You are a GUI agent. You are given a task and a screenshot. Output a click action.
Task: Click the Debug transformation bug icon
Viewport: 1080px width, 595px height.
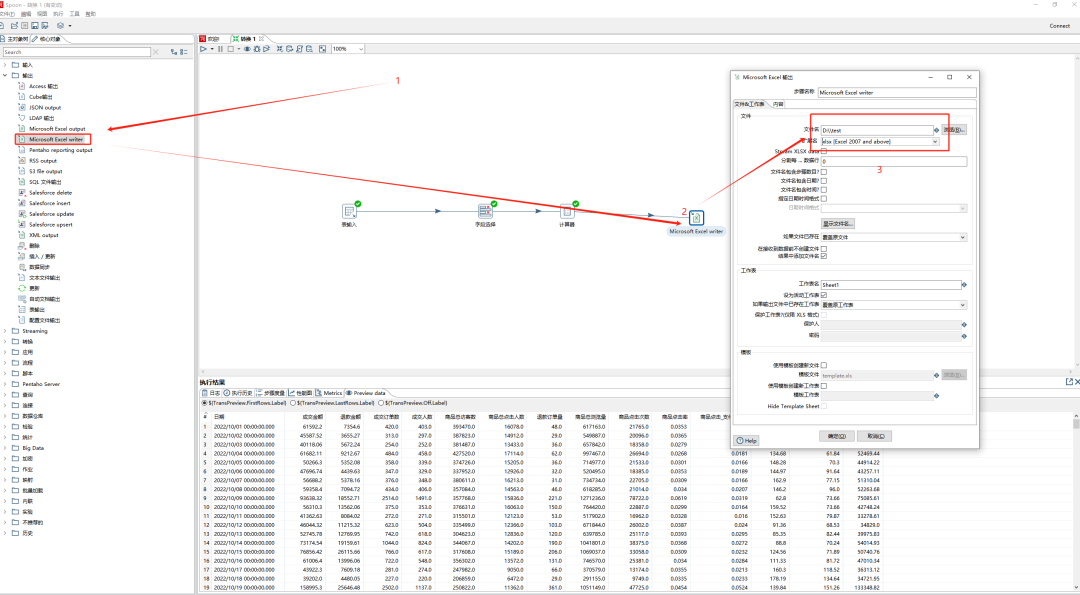tap(256, 49)
